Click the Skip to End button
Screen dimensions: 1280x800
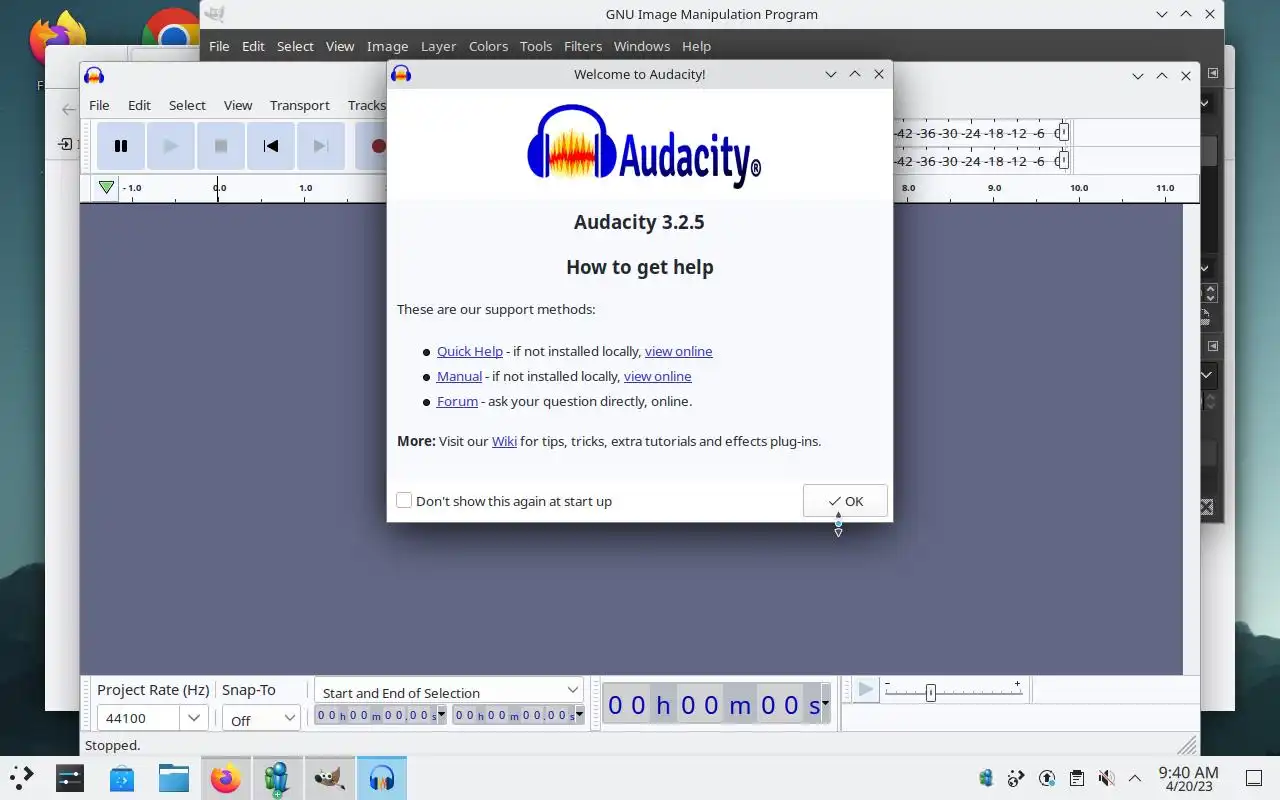point(321,146)
